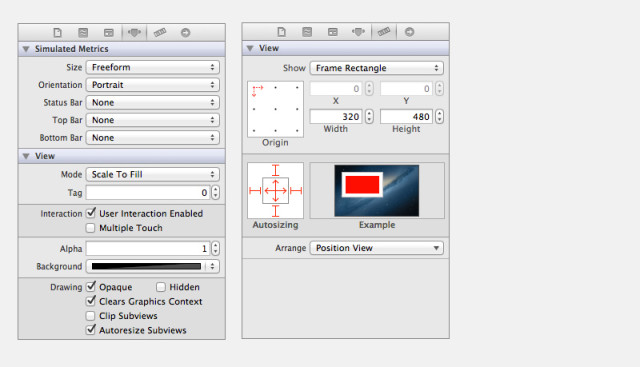
Task: Open Identity inspector in left panel
Action: [x=109, y=33]
